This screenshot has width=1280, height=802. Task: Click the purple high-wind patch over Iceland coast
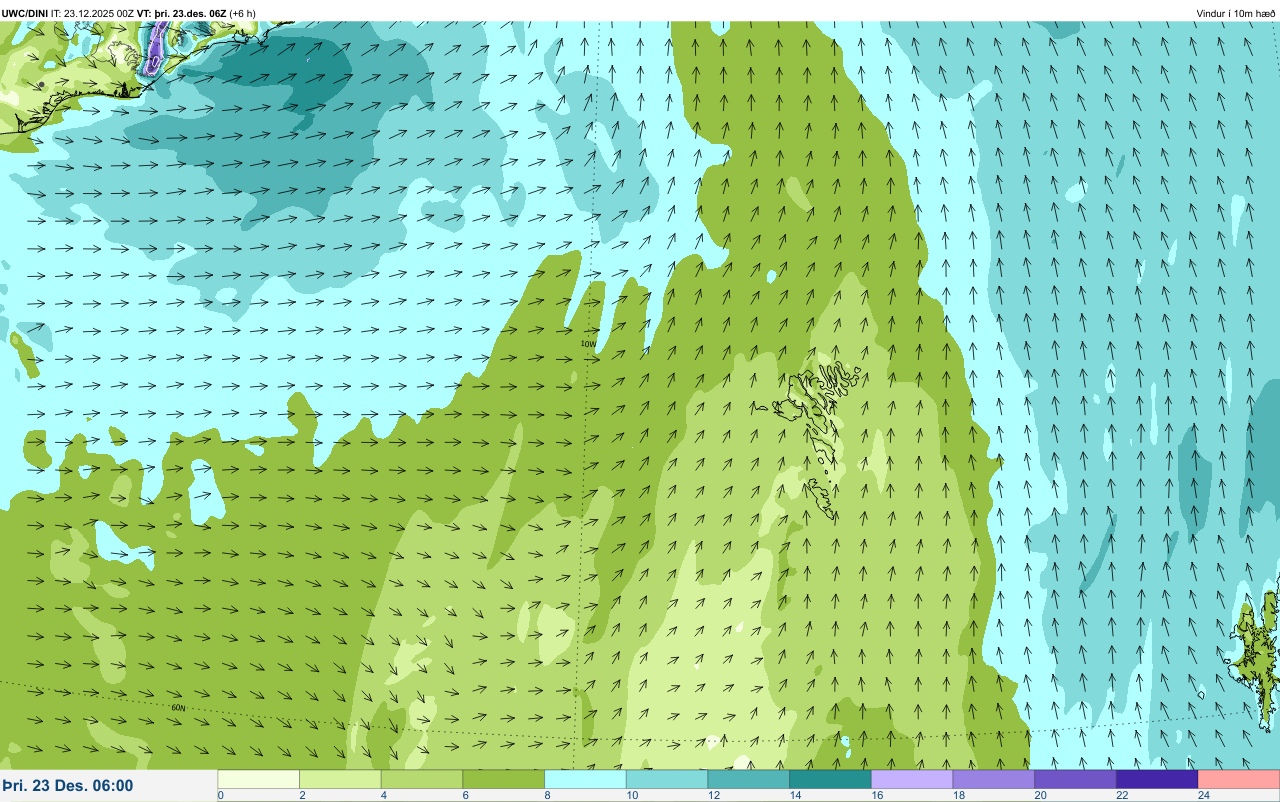click(155, 48)
